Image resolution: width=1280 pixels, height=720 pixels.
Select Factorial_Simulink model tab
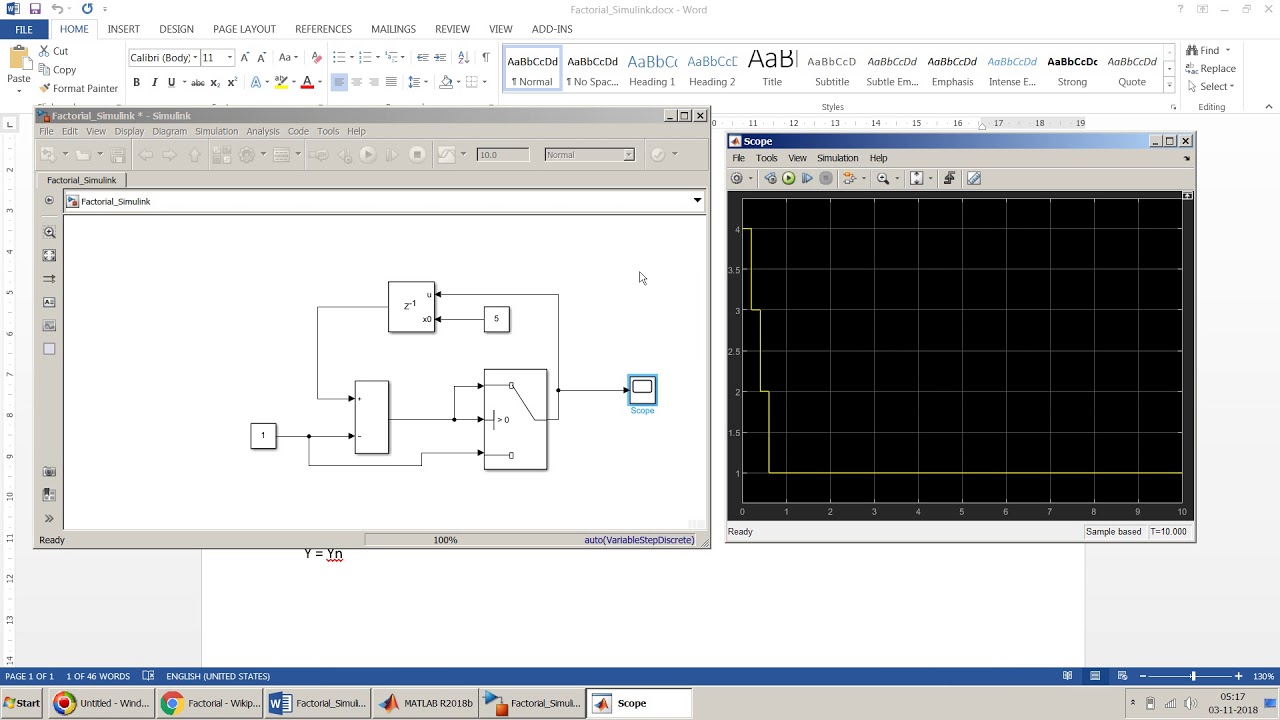[x=81, y=180]
